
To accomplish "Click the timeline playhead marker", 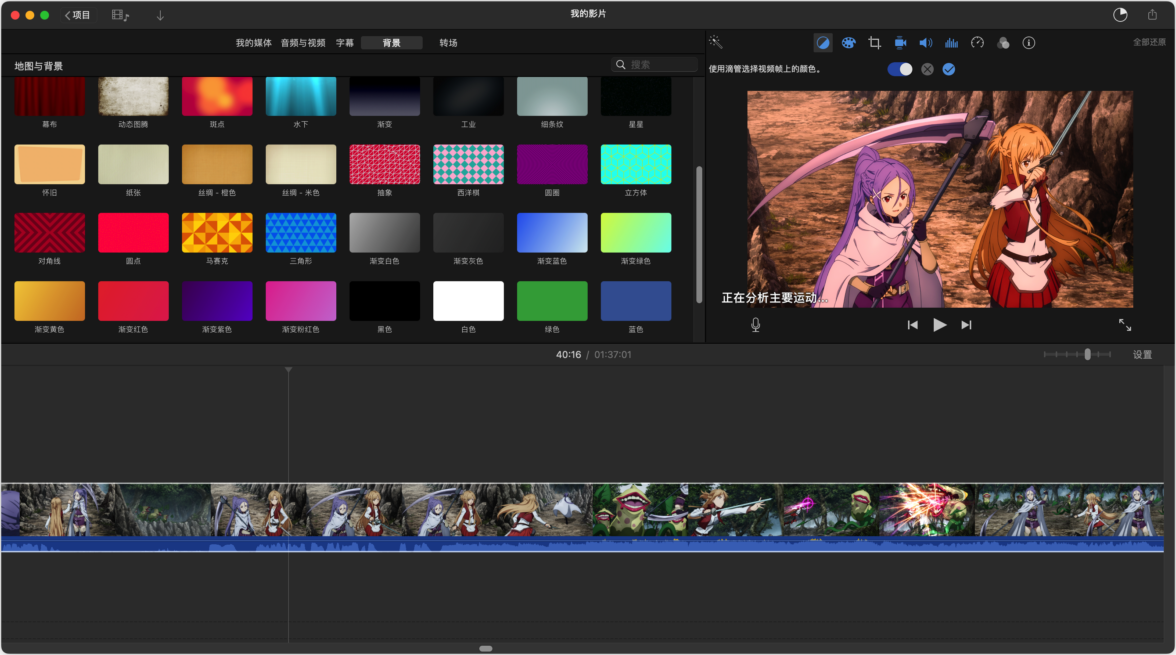I will click(288, 370).
